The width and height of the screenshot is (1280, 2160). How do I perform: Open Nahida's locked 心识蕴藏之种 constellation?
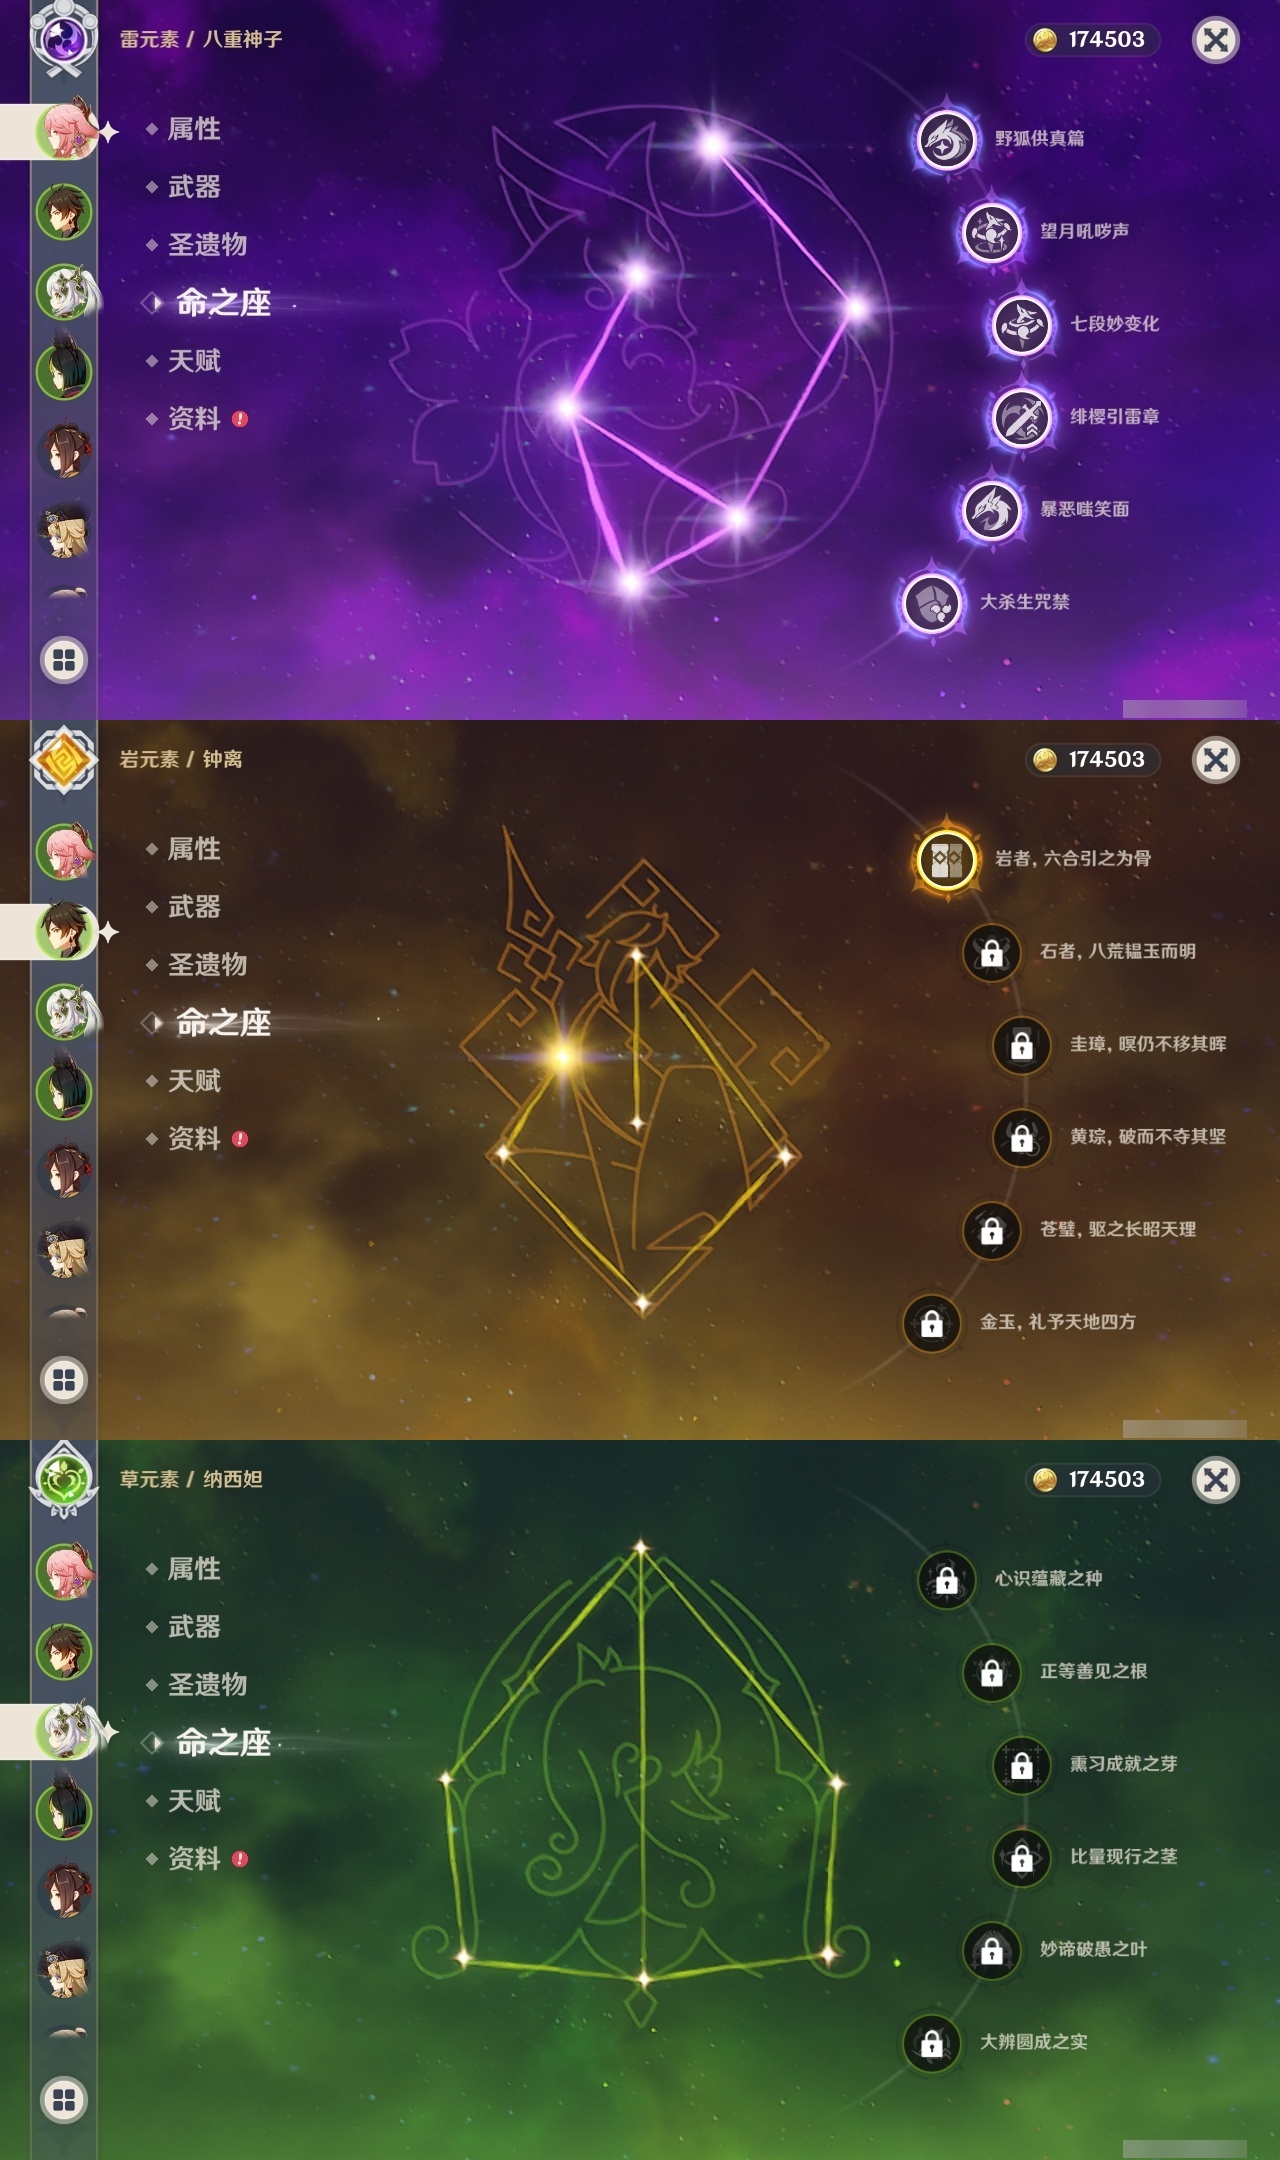pos(946,1579)
